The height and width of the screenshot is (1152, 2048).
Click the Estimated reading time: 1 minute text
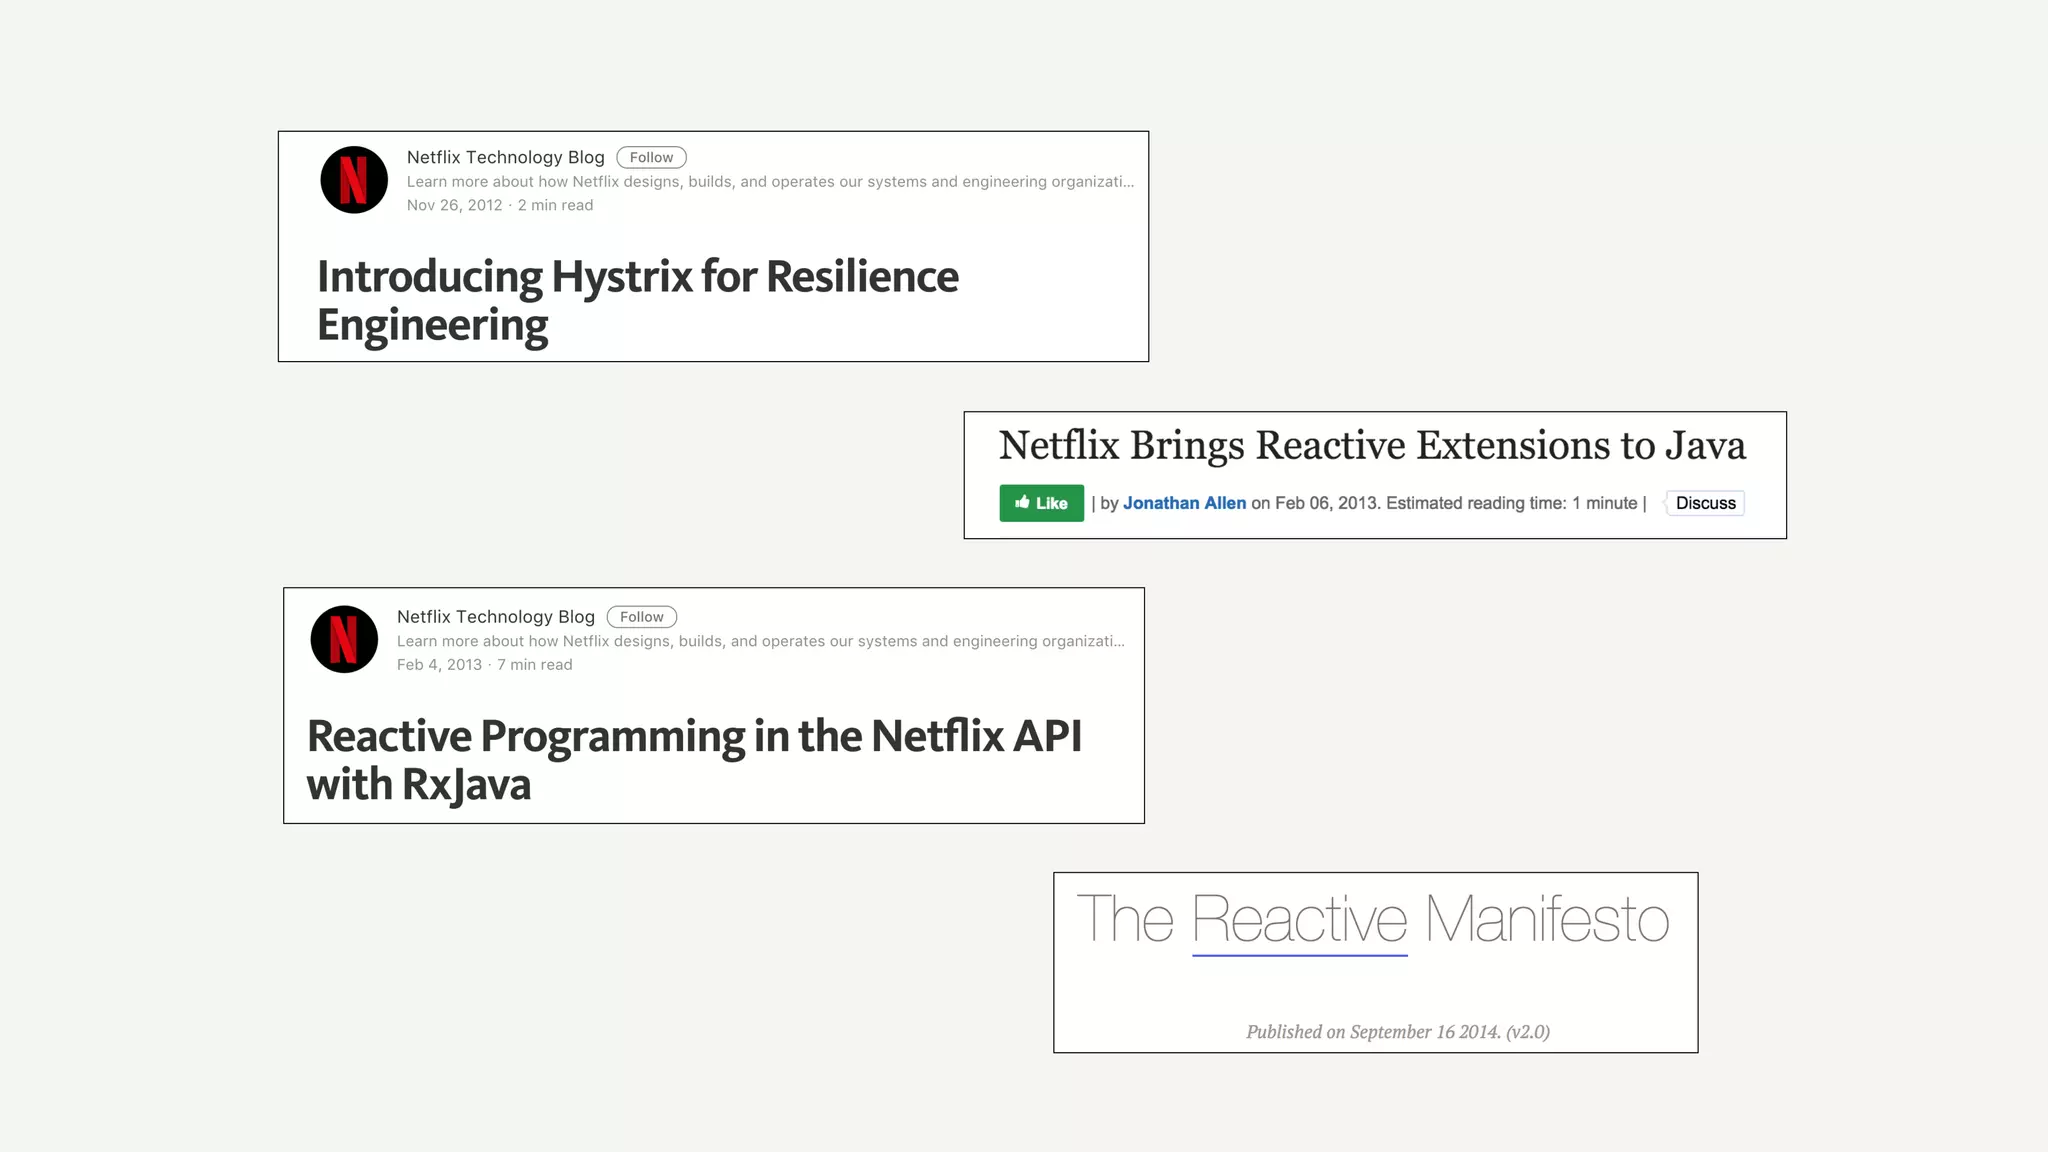click(1511, 503)
